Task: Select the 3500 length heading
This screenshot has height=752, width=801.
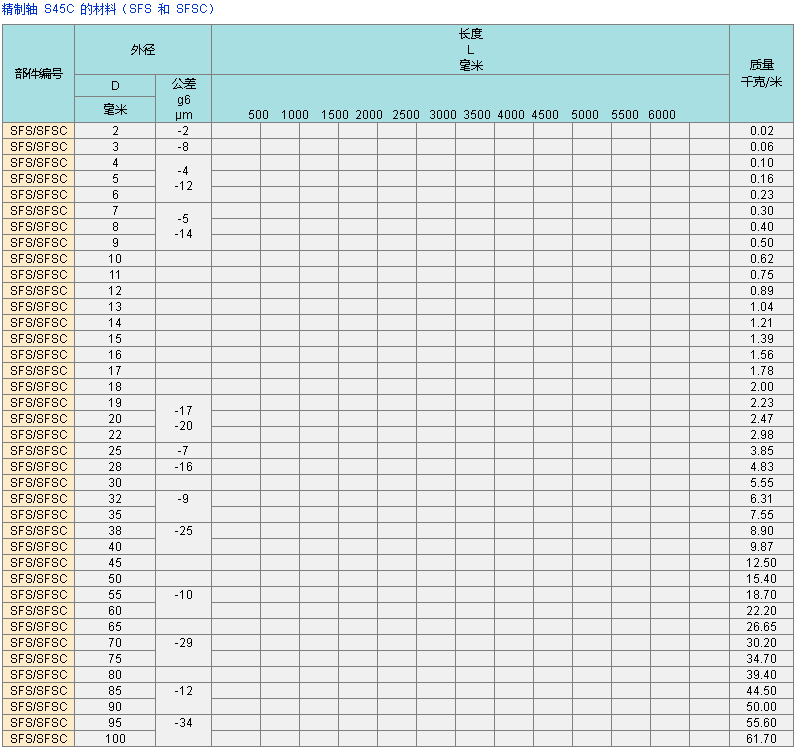Action: [x=477, y=114]
